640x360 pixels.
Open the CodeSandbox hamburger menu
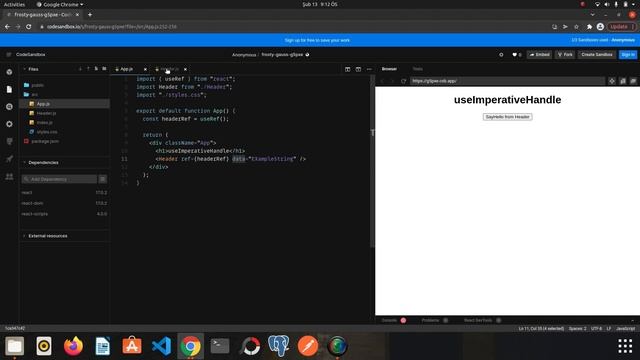pos(9,54)
